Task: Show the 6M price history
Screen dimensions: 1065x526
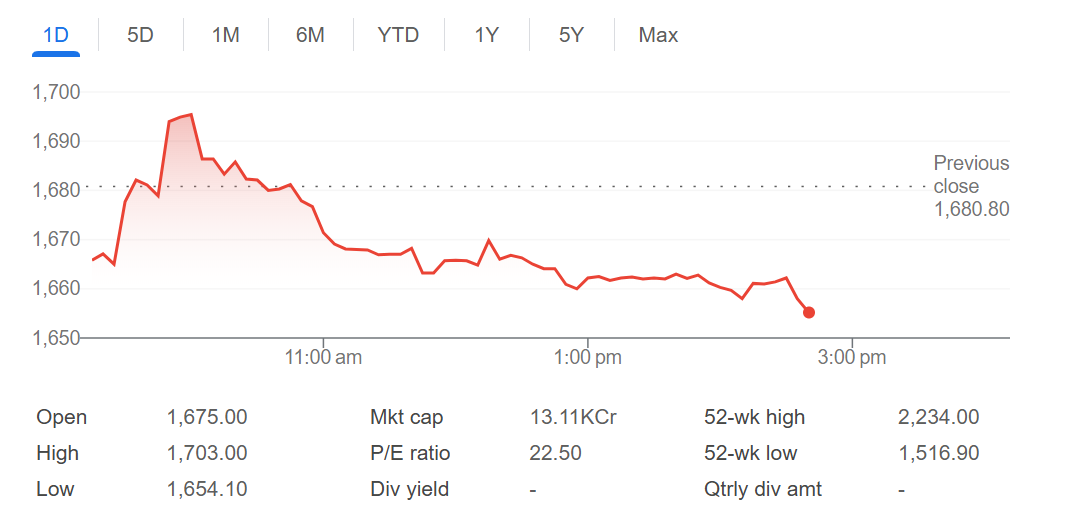Action: [x=310, y=35]
